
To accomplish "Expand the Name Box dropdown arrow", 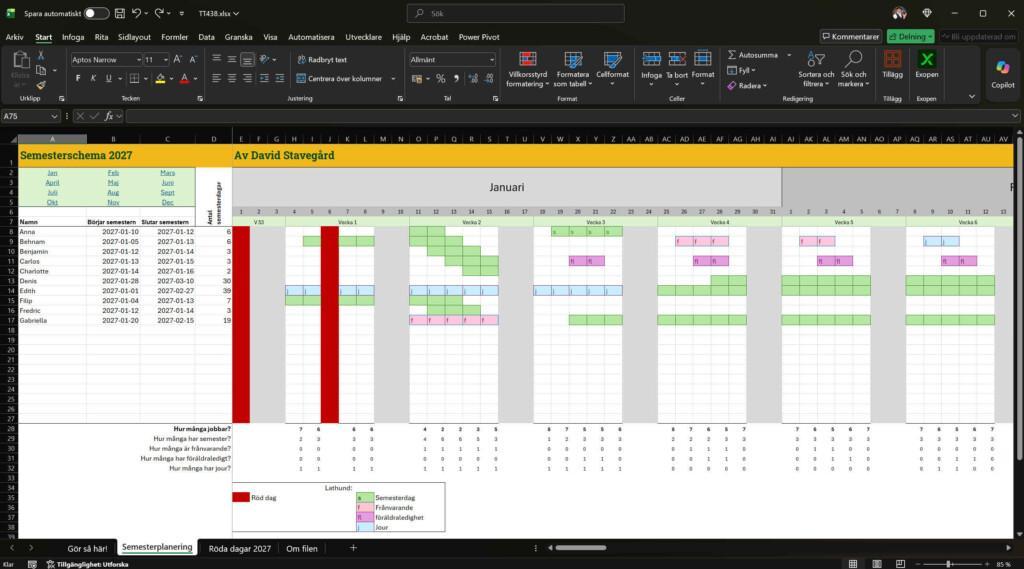I will click(x=54, y=116).
